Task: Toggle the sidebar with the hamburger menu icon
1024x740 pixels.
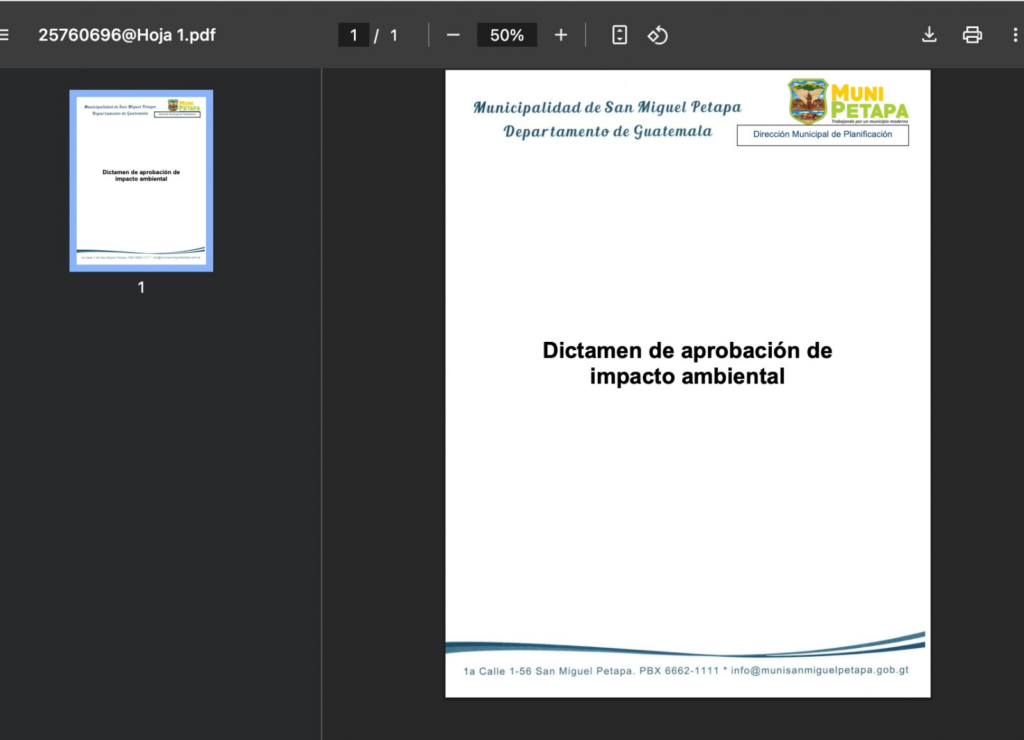Action: click(5, 35)
